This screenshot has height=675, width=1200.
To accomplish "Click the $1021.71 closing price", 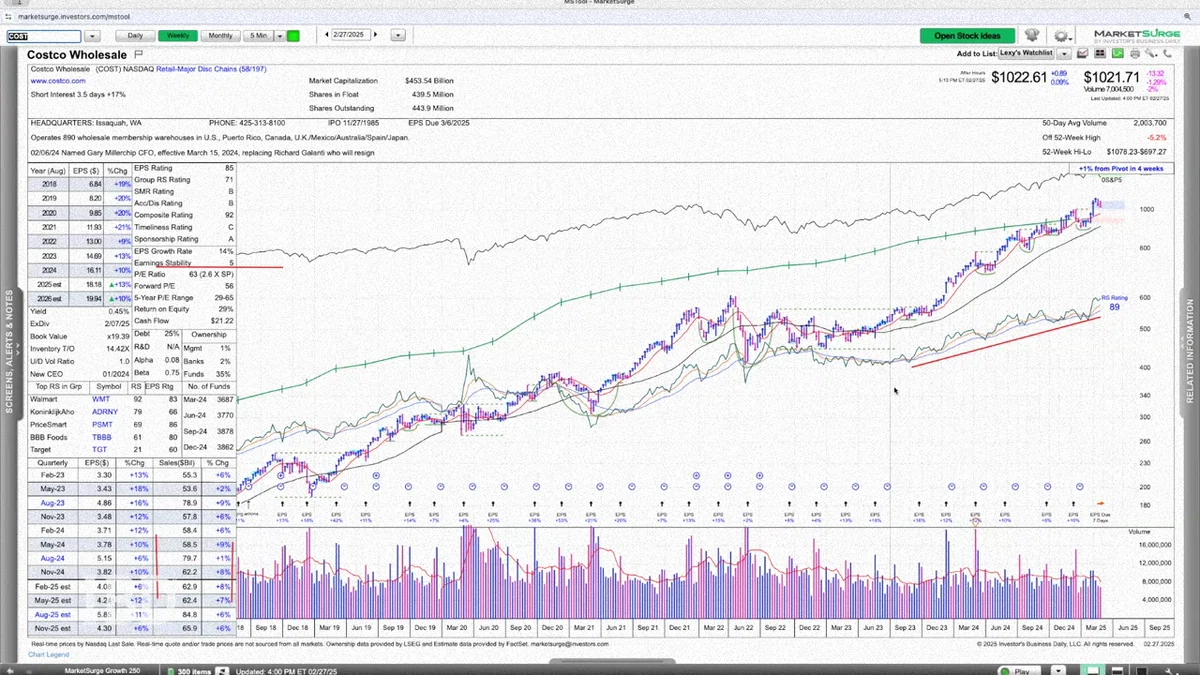I will click(1112, 77).
